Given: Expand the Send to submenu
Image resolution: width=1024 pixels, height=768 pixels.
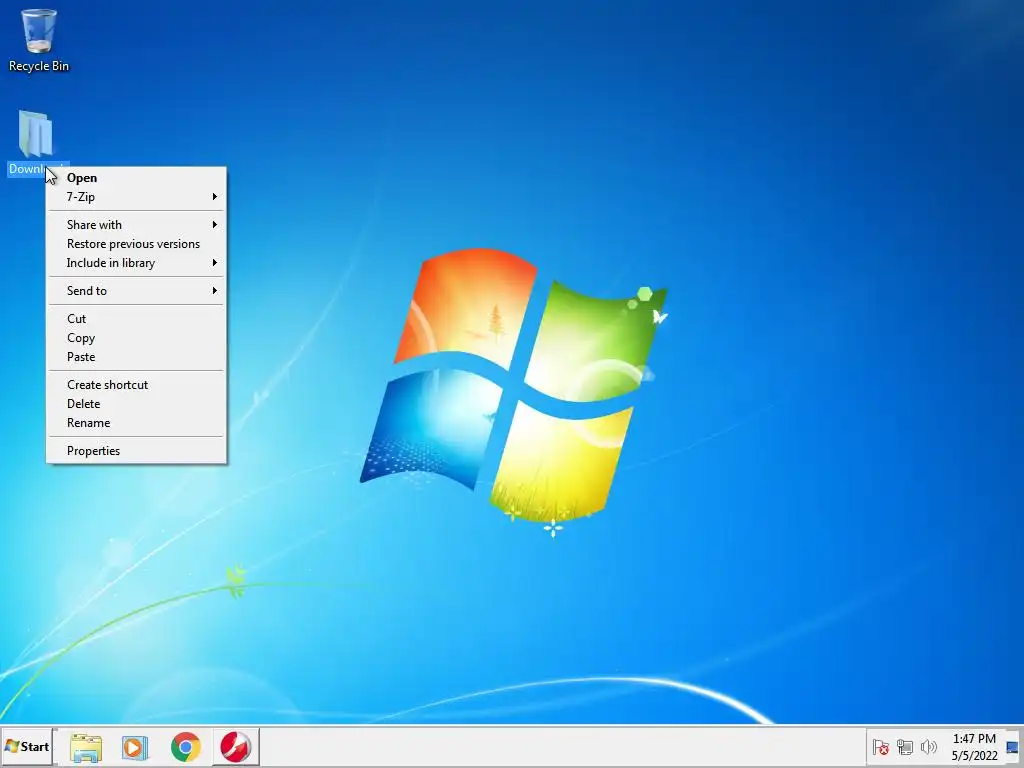Looking at the screenshot, I should click(136, 291).
